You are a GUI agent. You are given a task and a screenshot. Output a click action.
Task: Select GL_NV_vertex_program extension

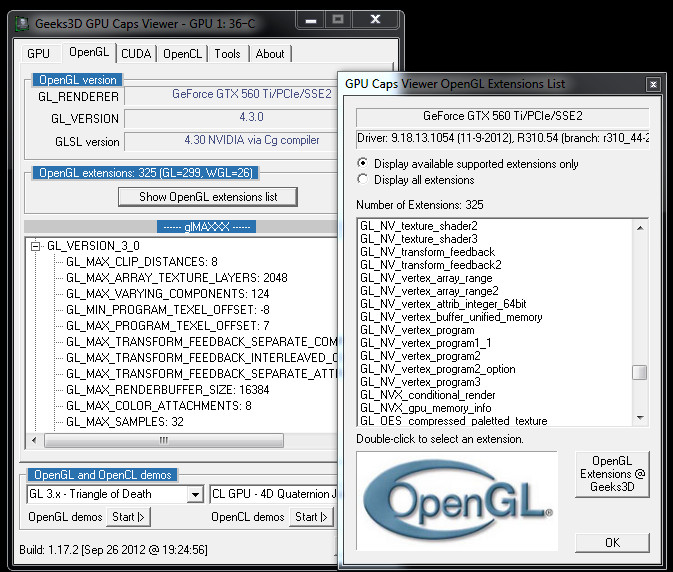click(x=417, y=330)
